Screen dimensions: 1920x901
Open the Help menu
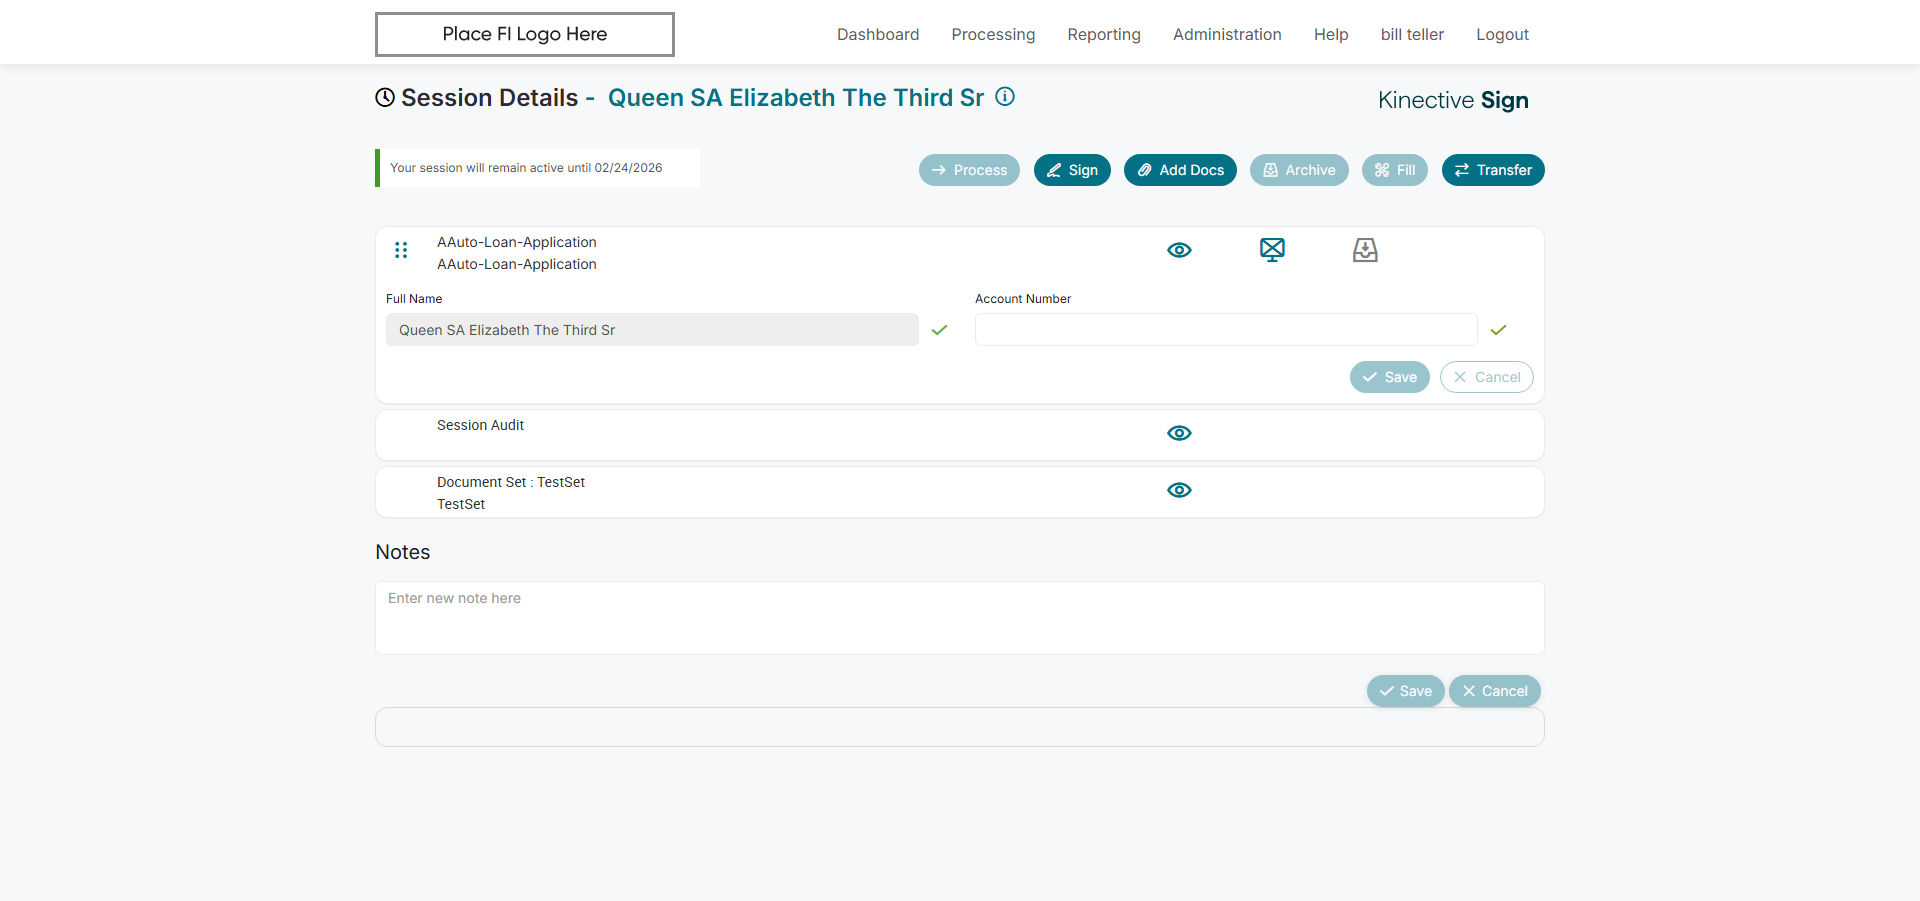(1331, 34)
